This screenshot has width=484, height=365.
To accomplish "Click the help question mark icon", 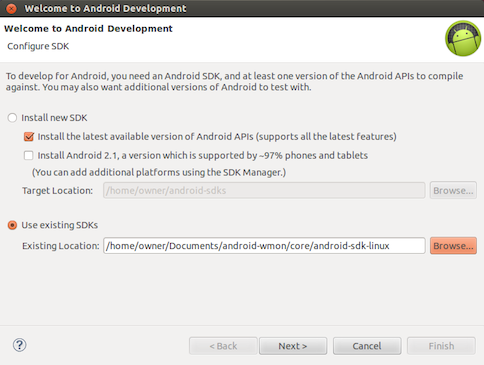I will pos(20,345).
